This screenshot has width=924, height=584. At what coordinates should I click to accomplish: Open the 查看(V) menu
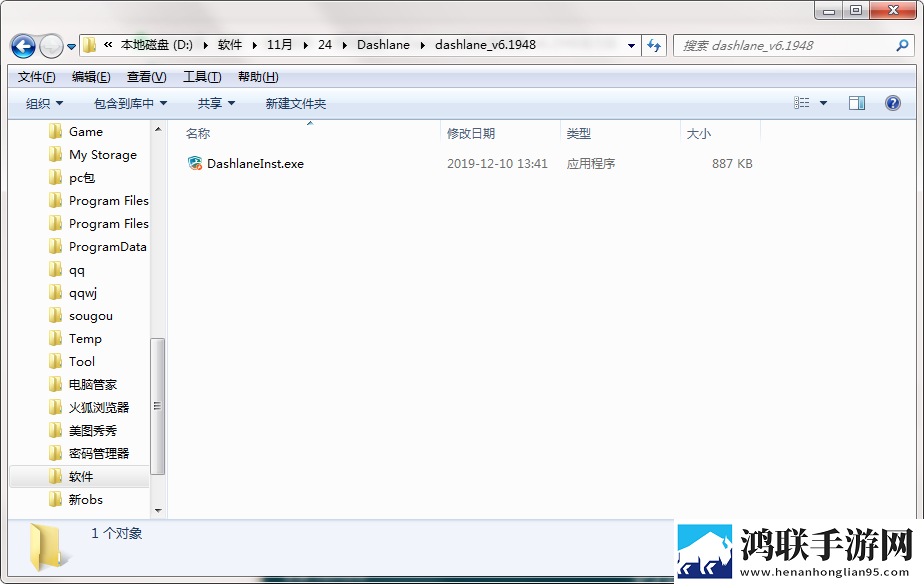click(146, 77)
